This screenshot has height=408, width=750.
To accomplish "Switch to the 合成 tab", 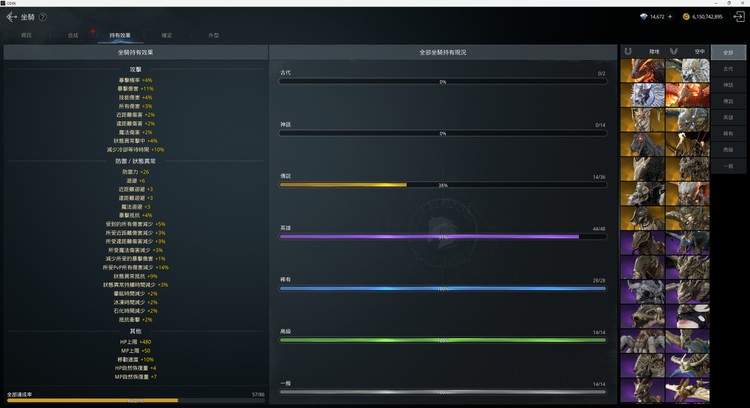I will pos(73,35).
